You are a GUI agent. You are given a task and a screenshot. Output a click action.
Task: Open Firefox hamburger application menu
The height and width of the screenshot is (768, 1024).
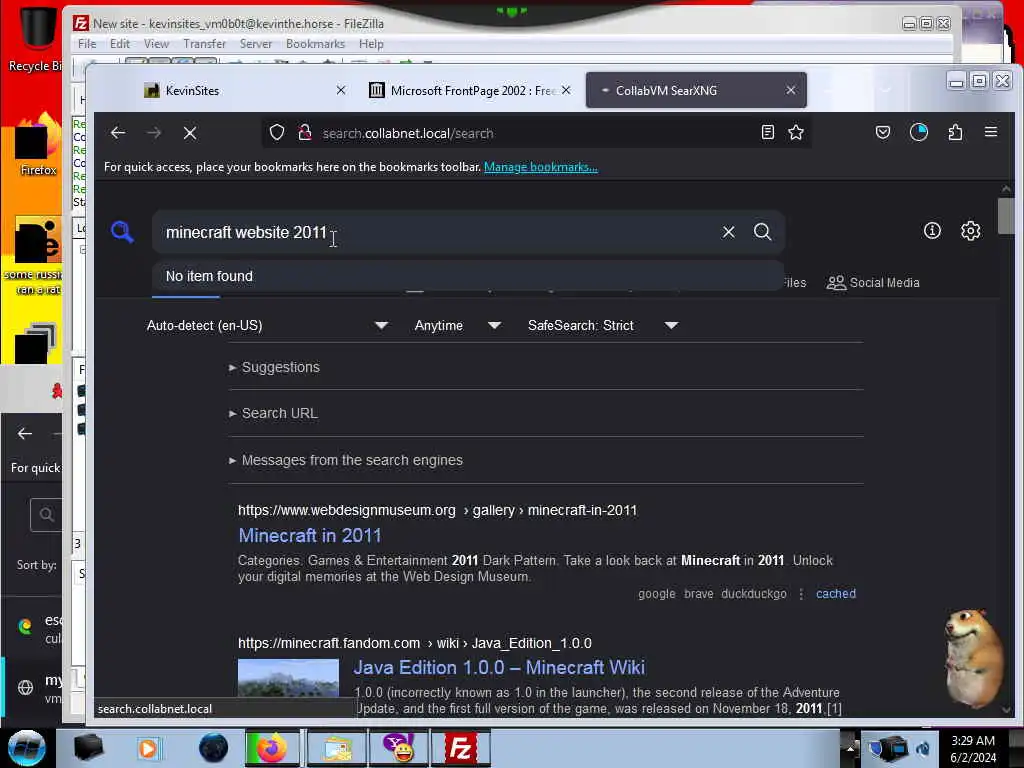point(991,133)
